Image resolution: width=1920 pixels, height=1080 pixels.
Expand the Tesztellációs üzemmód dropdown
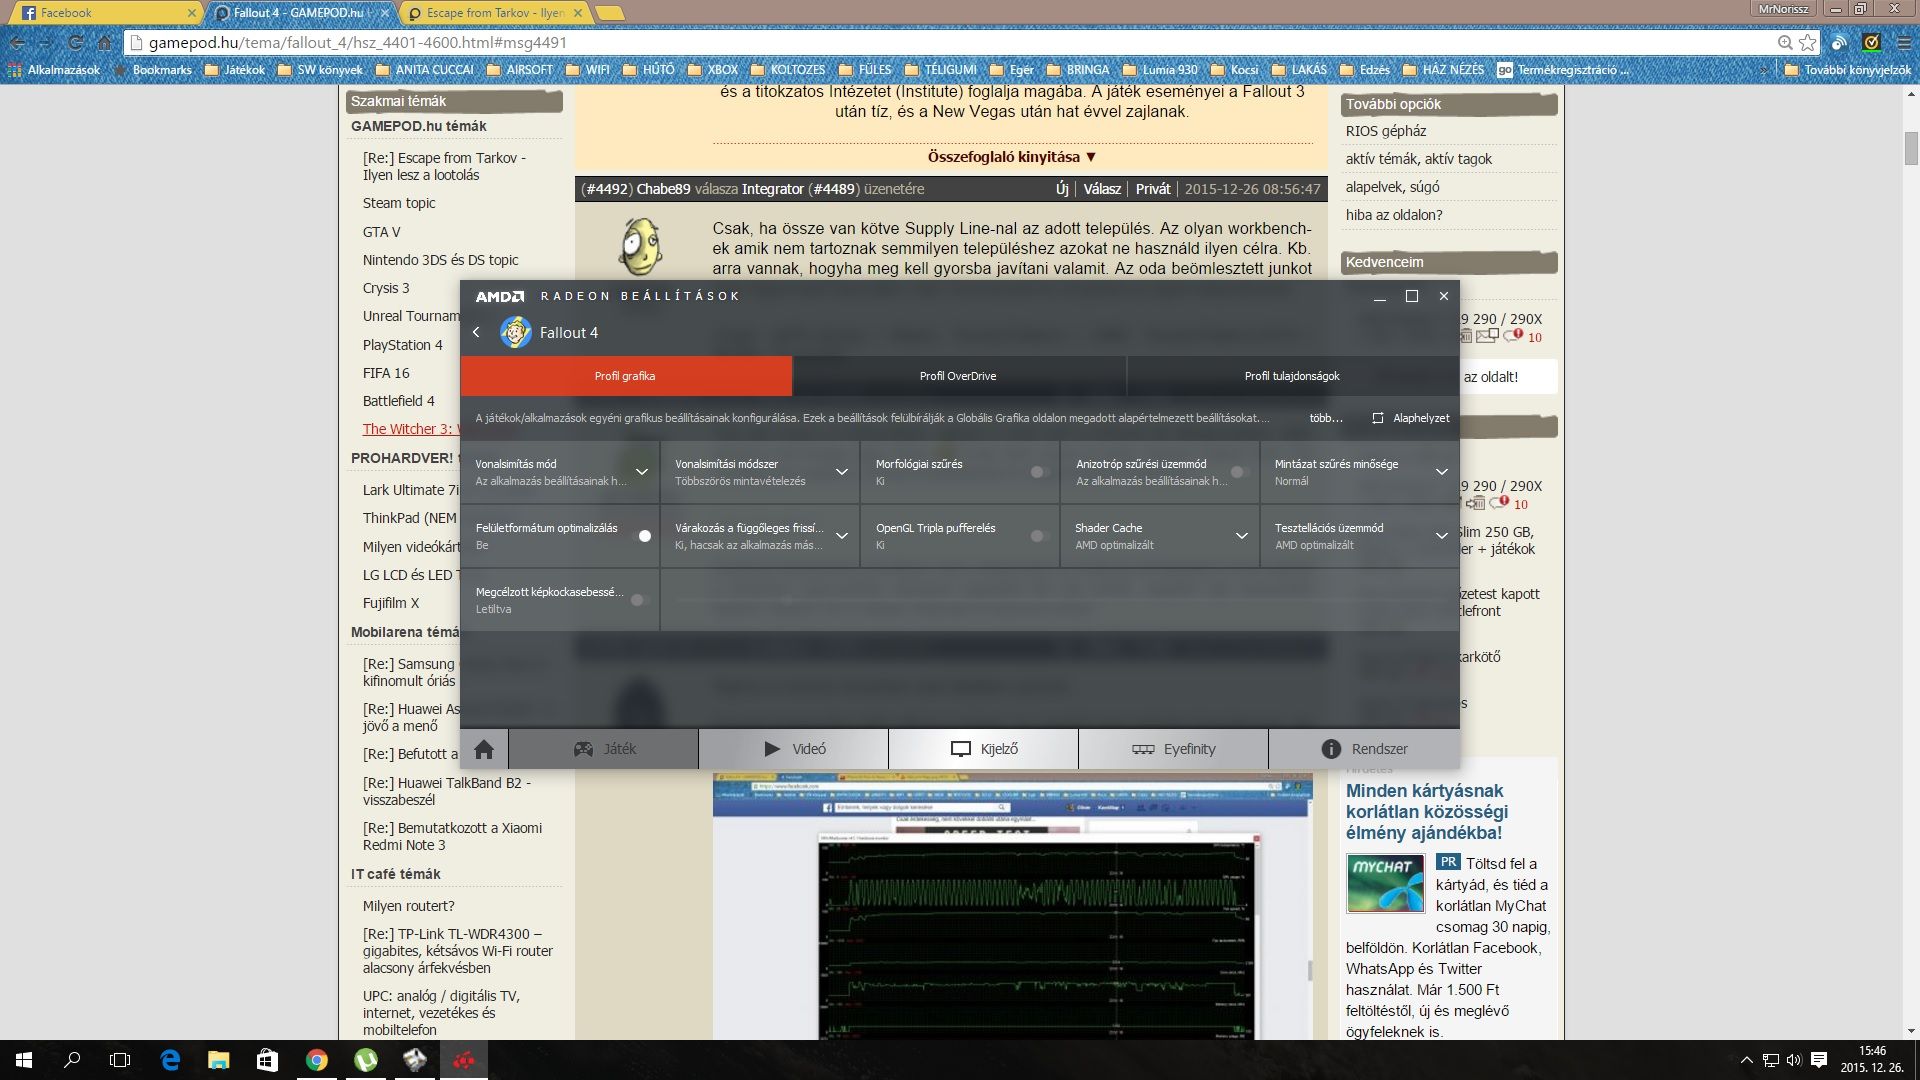tap(1441, 536)
